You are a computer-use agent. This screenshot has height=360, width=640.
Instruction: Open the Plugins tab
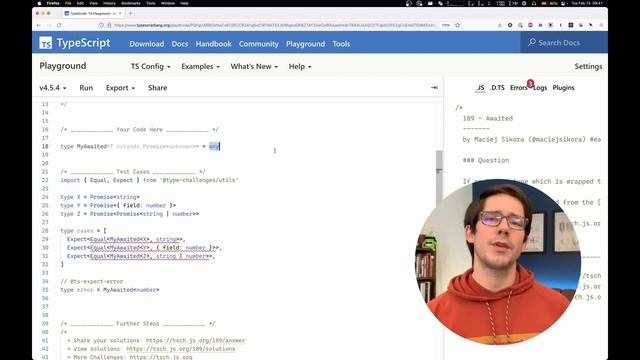[563, 88]
